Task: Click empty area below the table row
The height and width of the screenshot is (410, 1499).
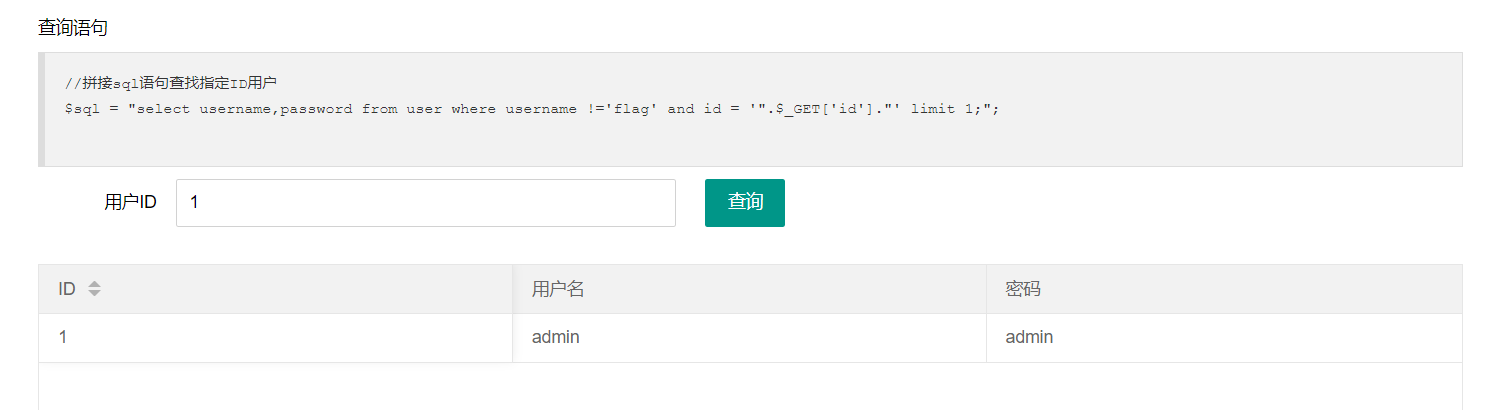Action: tap(750, 386)
